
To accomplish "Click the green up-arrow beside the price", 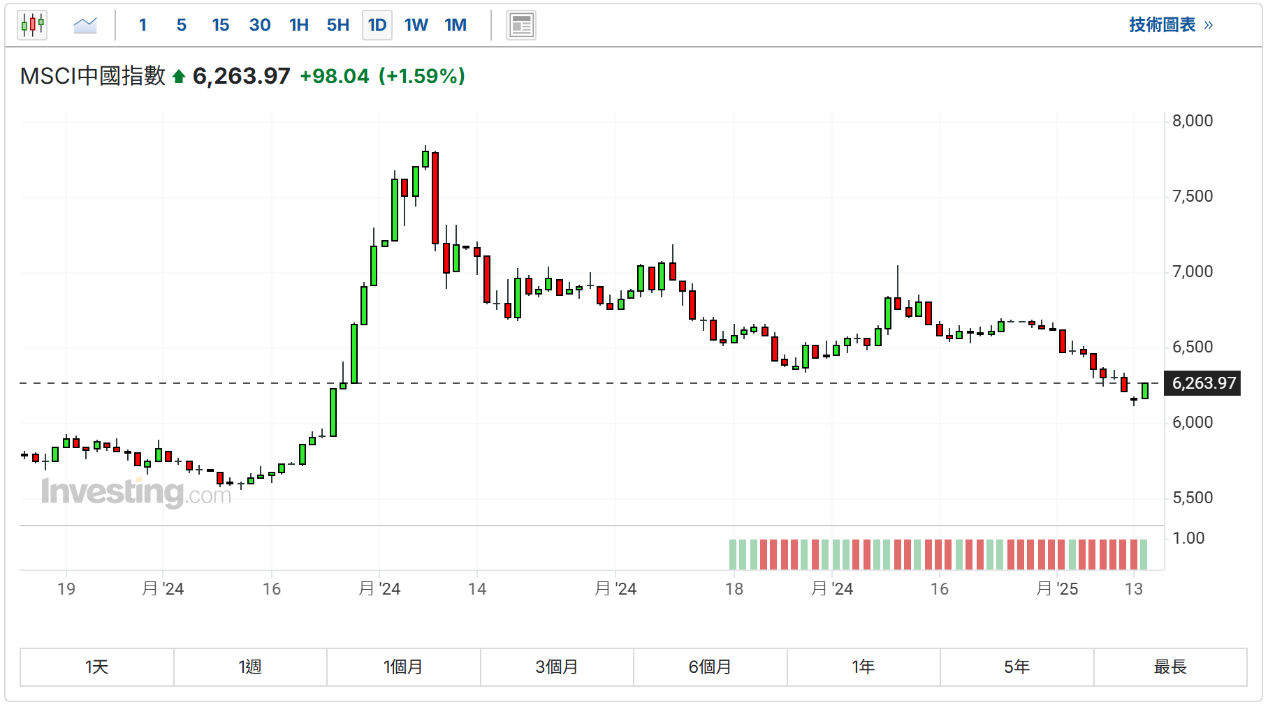I will click(x=179, y=76).
